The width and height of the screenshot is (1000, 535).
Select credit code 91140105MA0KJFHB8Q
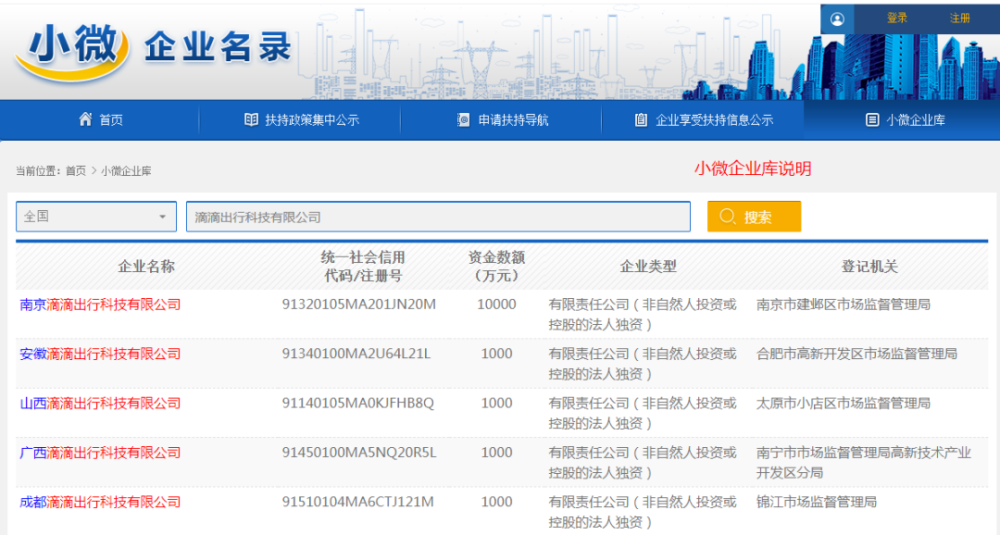[x=358, y=403]
